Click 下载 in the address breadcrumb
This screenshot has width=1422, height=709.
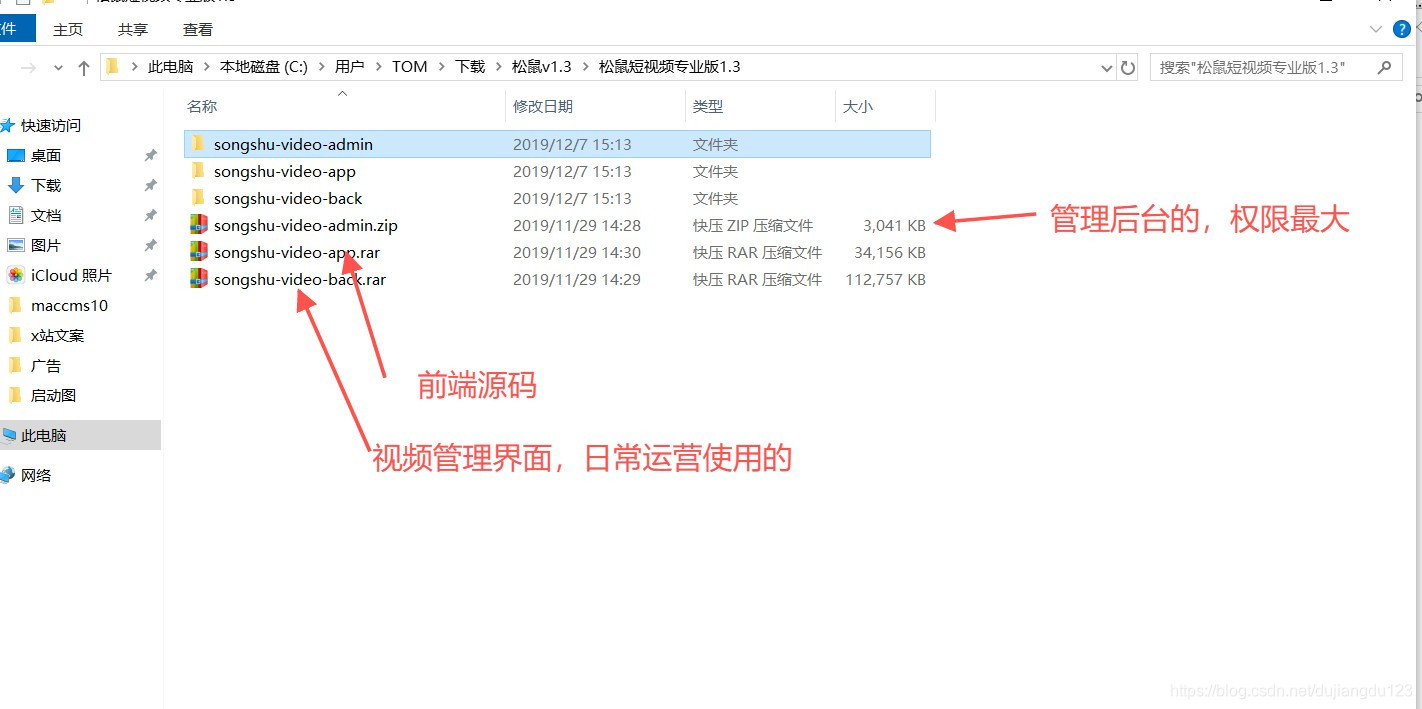470,67
